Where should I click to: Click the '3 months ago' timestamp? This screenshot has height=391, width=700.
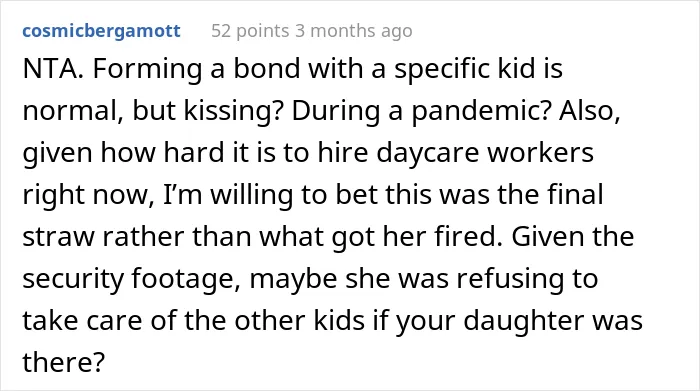354,31
